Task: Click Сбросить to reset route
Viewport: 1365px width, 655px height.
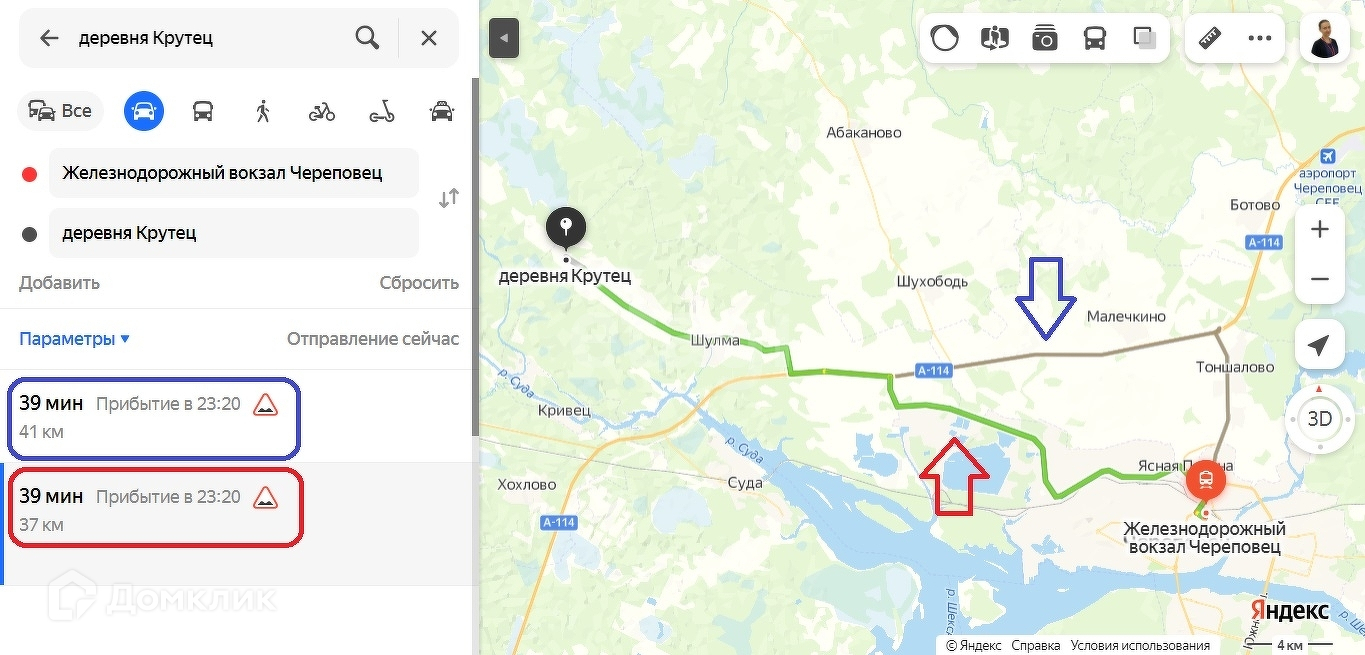Action: [x=419, y=283]
